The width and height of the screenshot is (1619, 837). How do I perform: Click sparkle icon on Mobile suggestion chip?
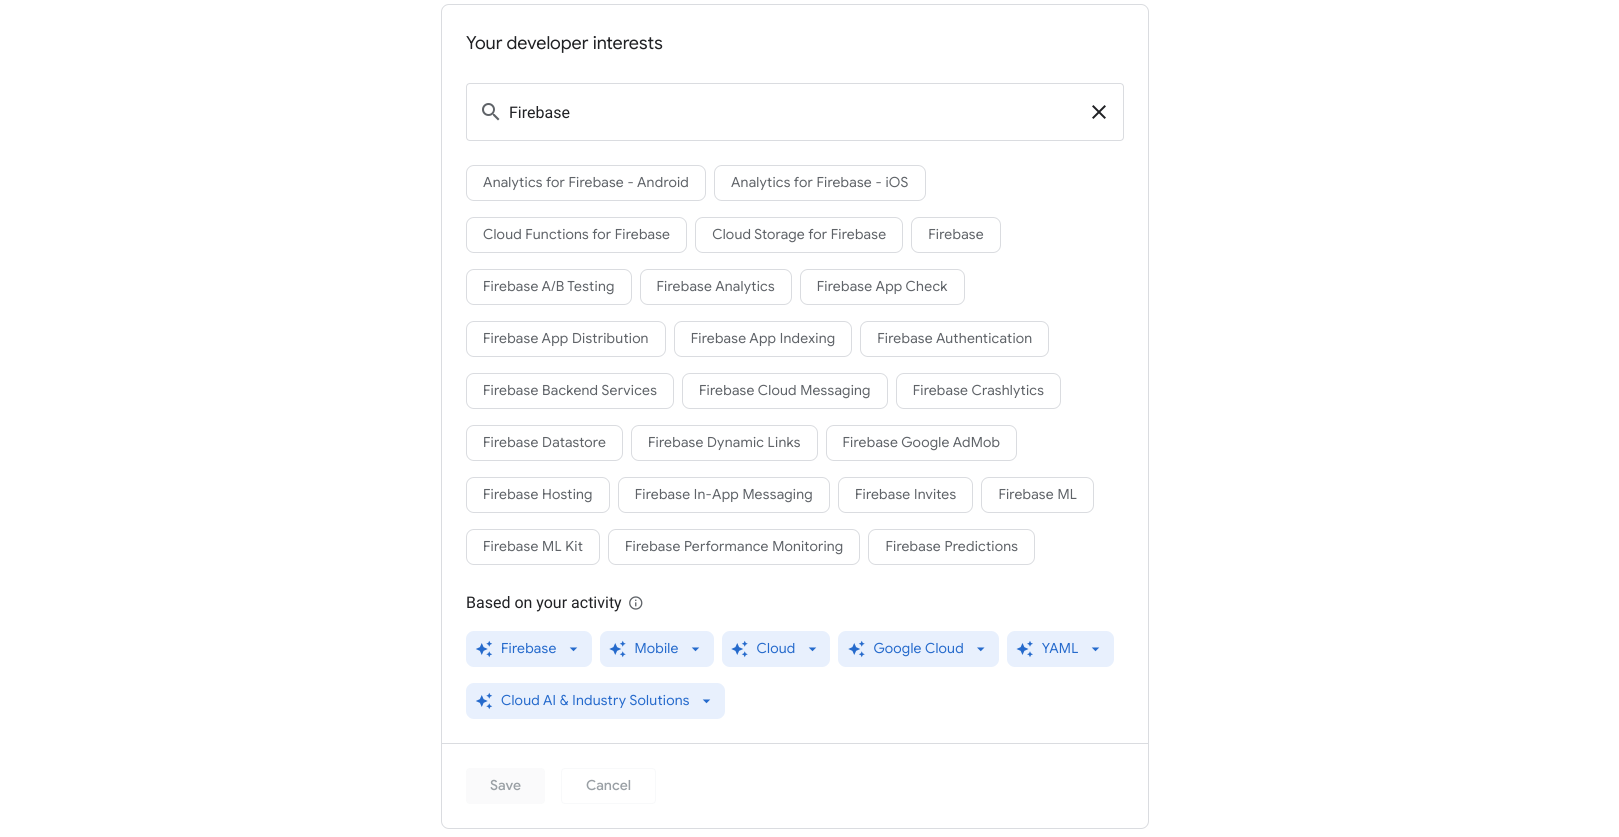(618, 649)
